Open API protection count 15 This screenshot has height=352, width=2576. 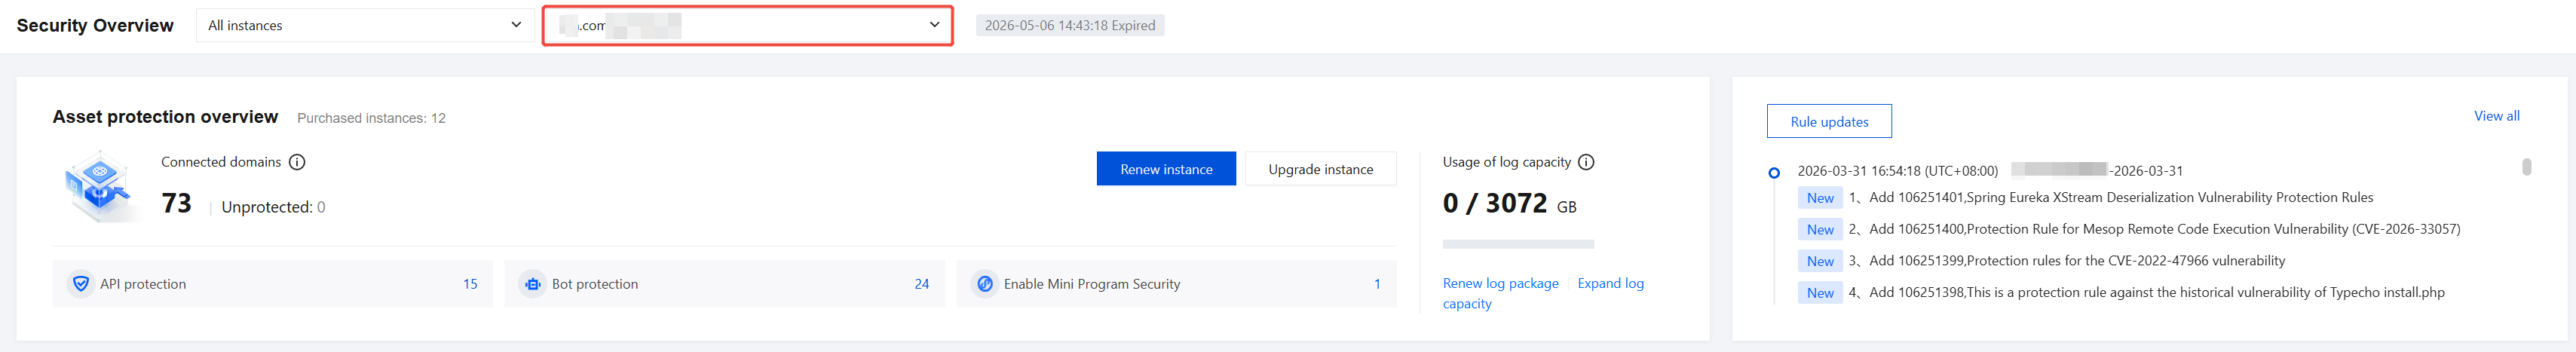pyautogui.click(x=470, y=284)
